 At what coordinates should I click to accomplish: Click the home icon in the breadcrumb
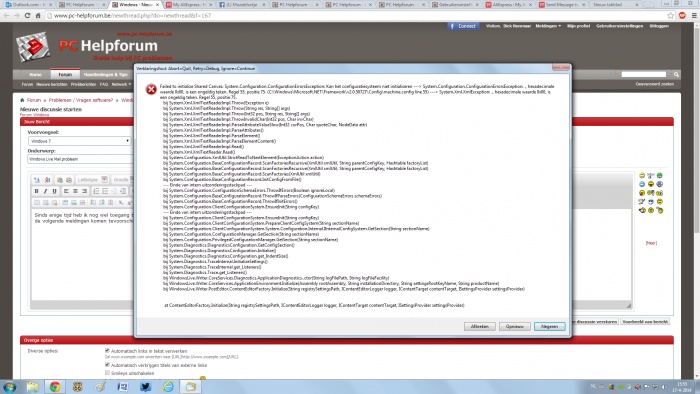tap(22, 100)
